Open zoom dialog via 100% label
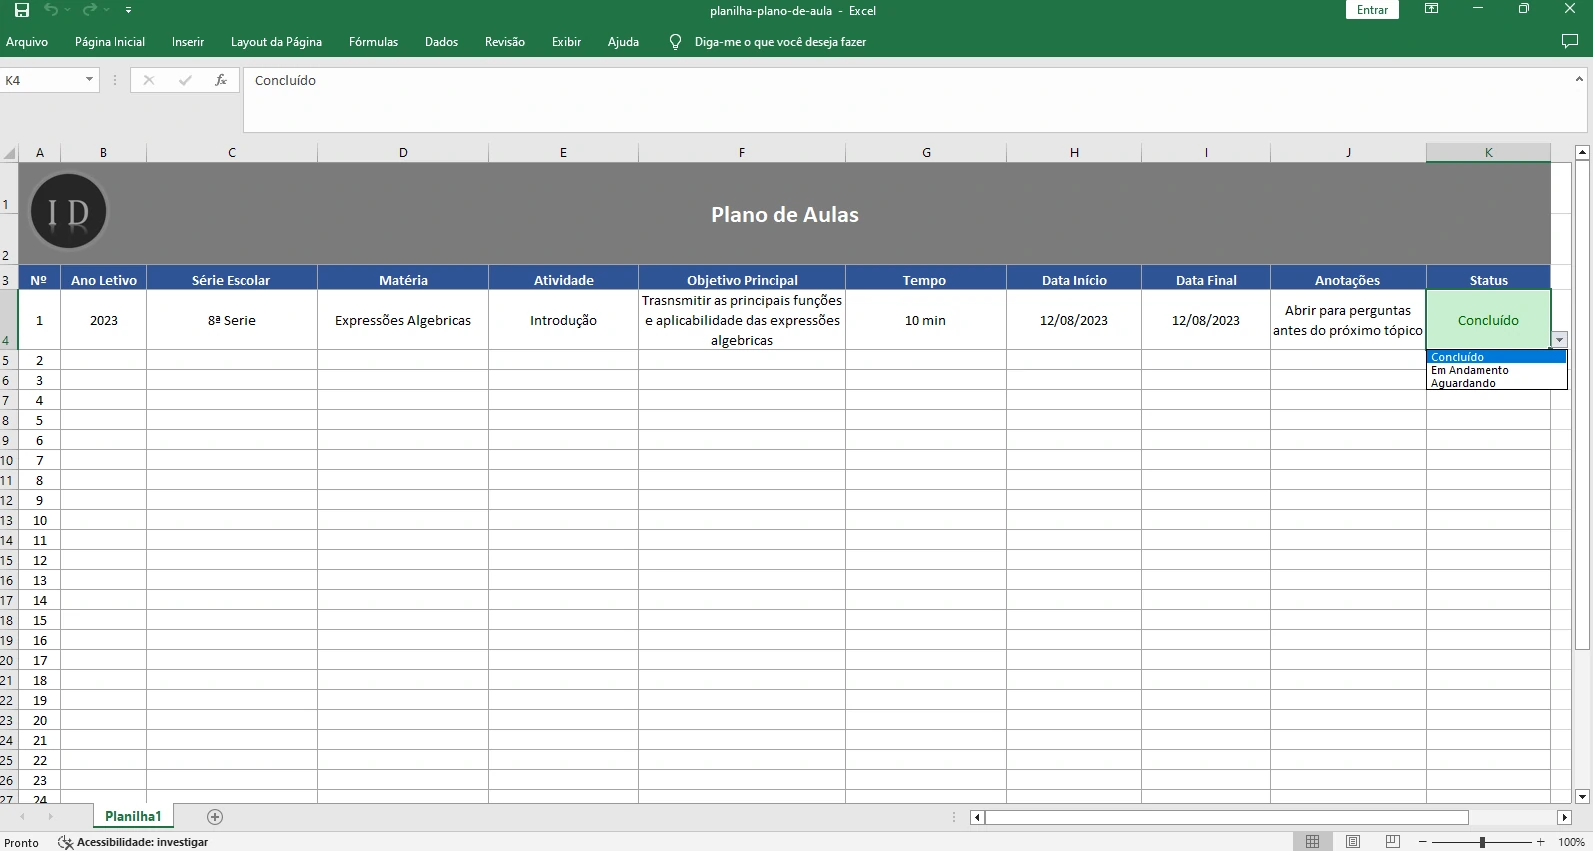Image resolution: width=1593 pixels, height=851 pixels. pos(1571,842)
